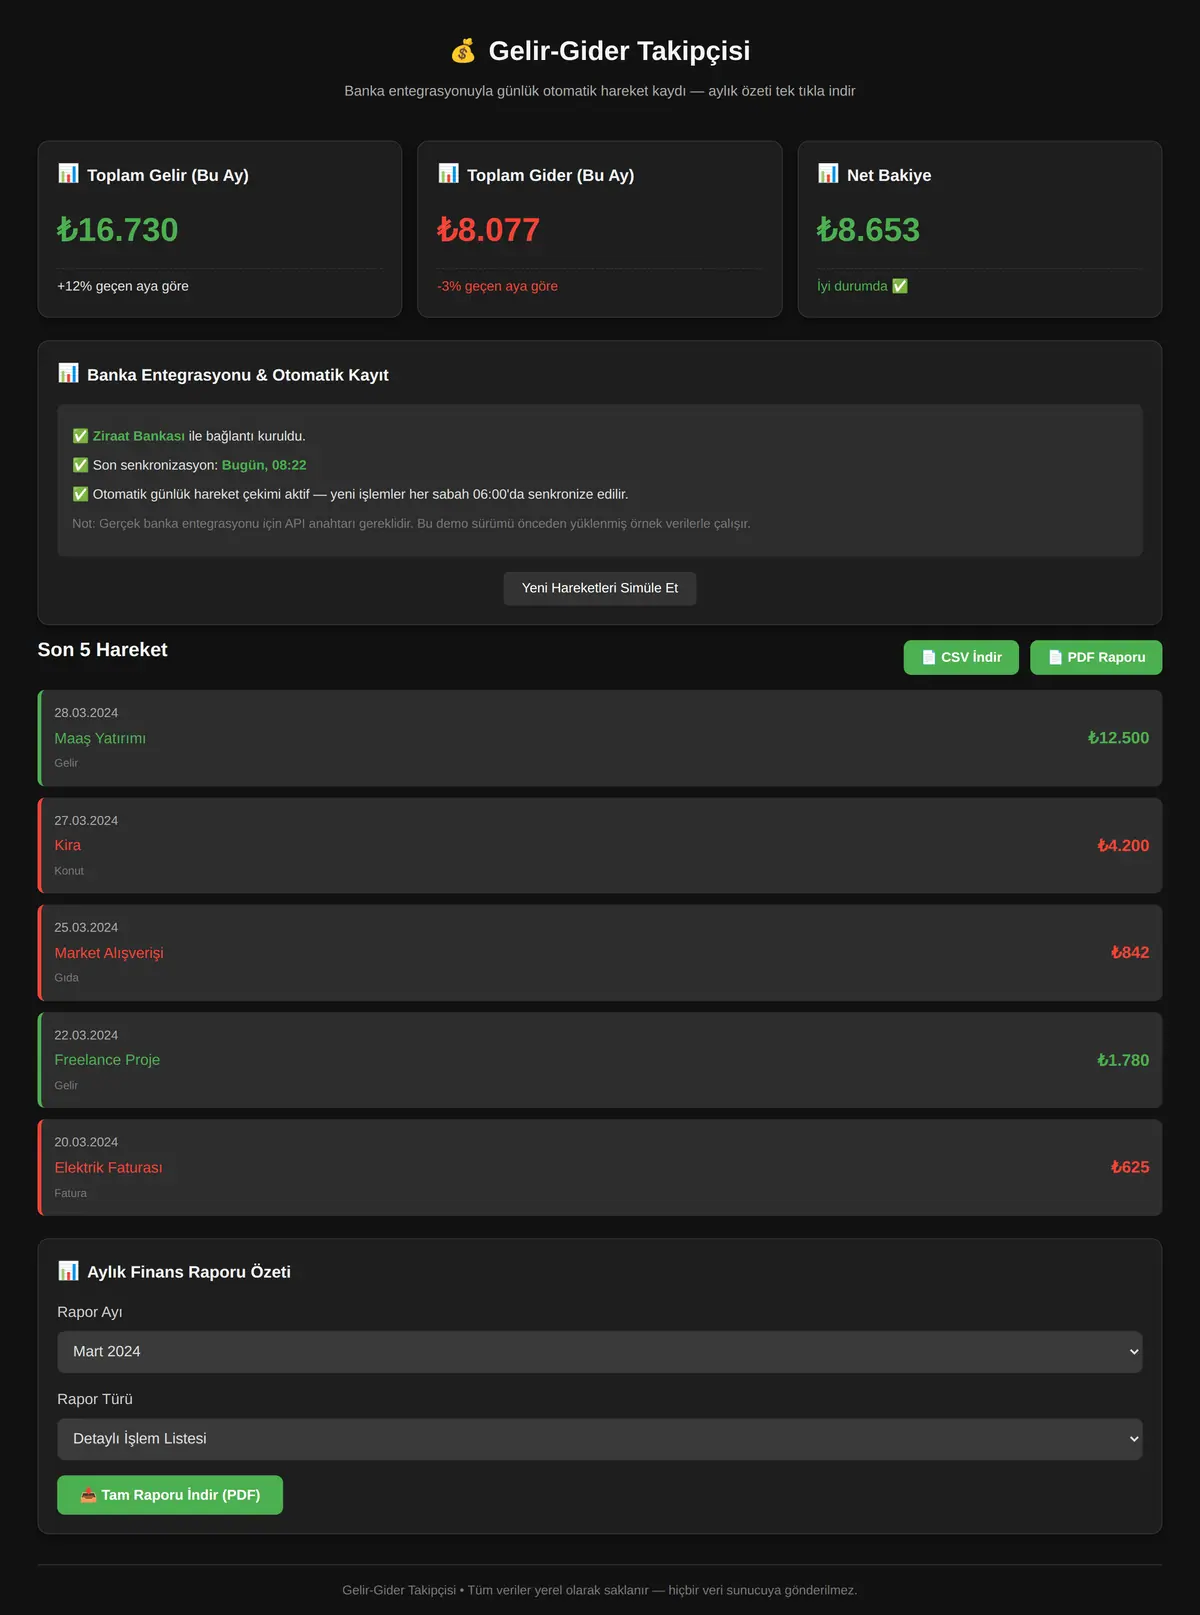Select the Kira expense transaction
The image size is (1200, 1615).
[600, 846]
